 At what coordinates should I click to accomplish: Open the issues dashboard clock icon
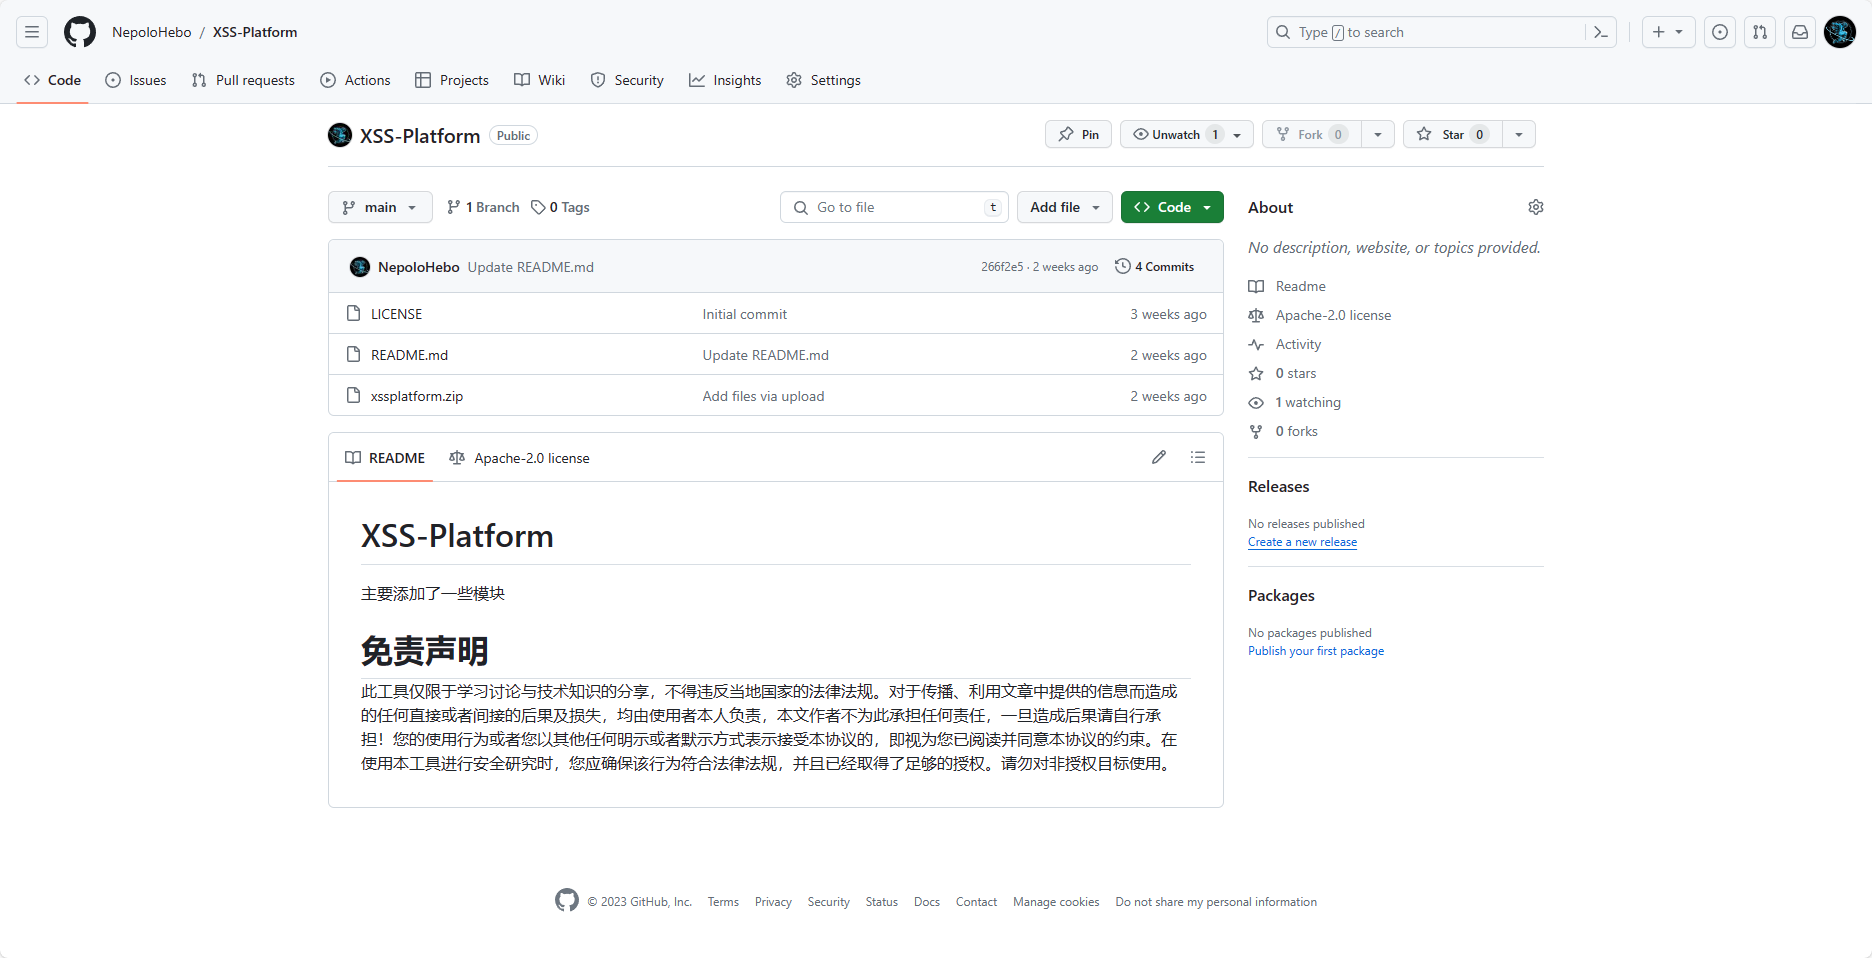pos(1720,32)
